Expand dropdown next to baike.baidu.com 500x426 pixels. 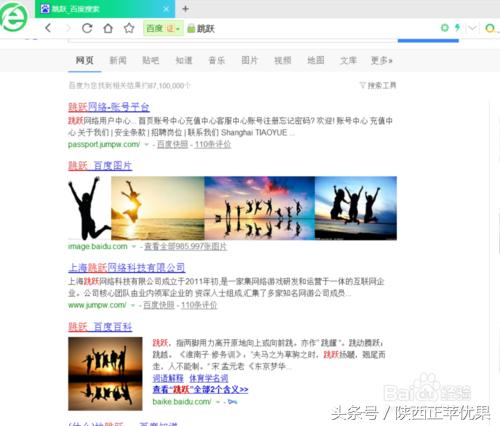pos(218,402)
